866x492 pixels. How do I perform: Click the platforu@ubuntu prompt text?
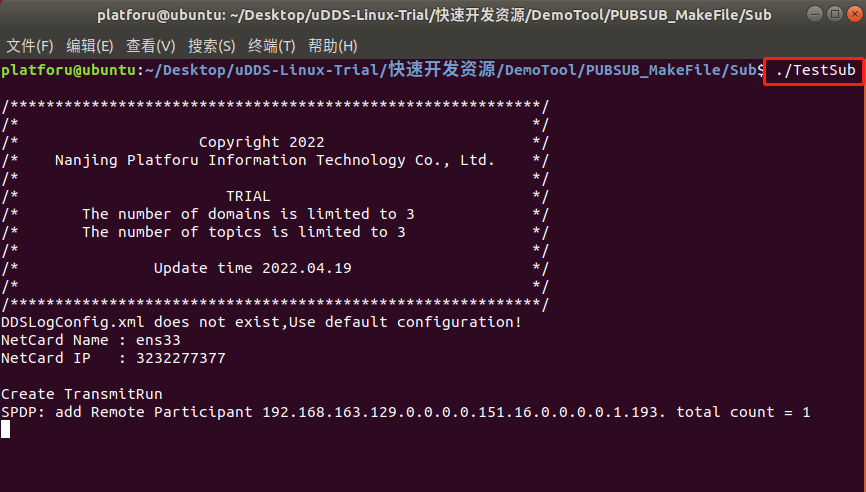tap(68, 70)
